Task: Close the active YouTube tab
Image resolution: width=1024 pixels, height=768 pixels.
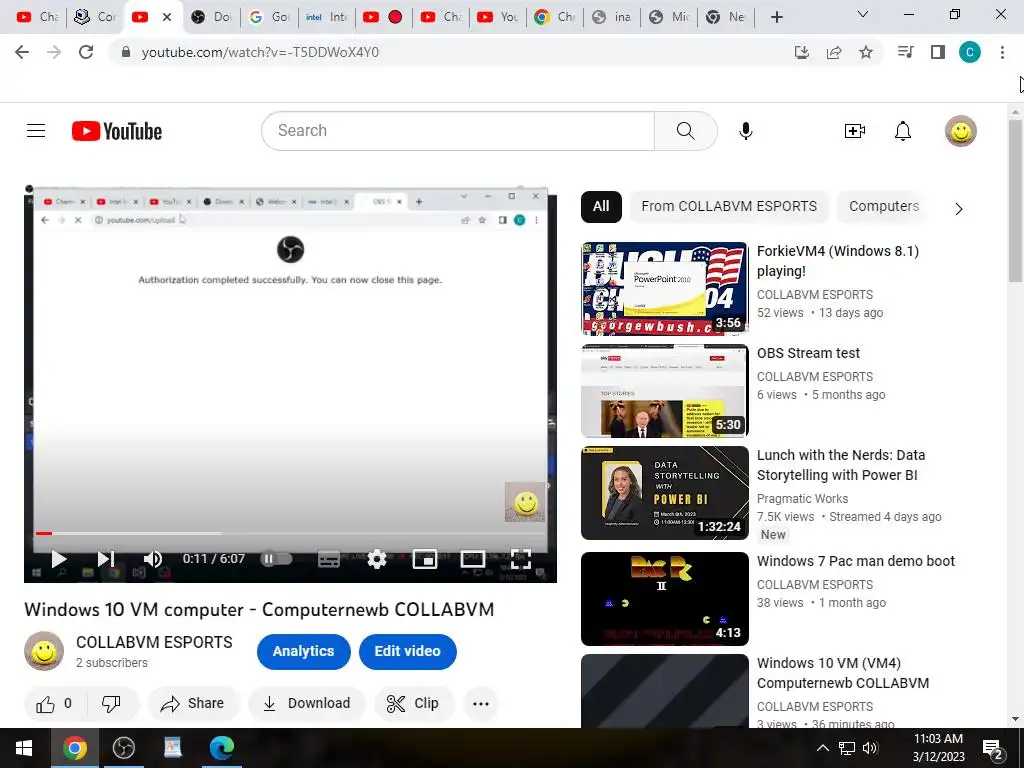Action: coord(167,17)
